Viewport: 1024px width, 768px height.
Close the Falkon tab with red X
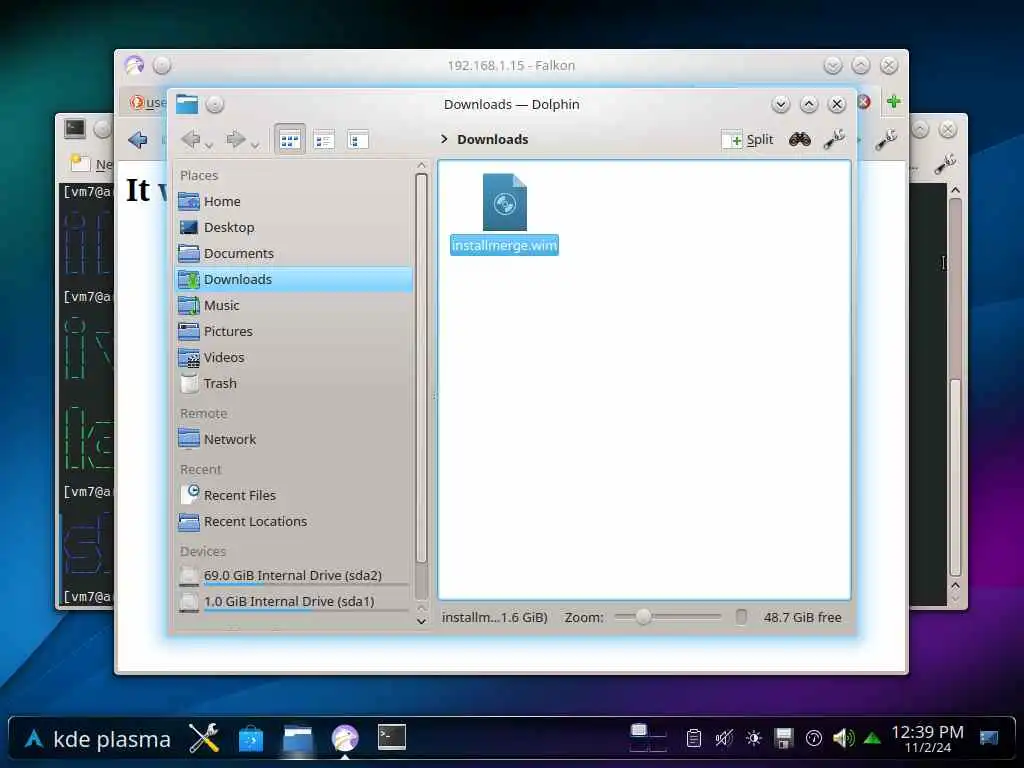tap(864, 102)
